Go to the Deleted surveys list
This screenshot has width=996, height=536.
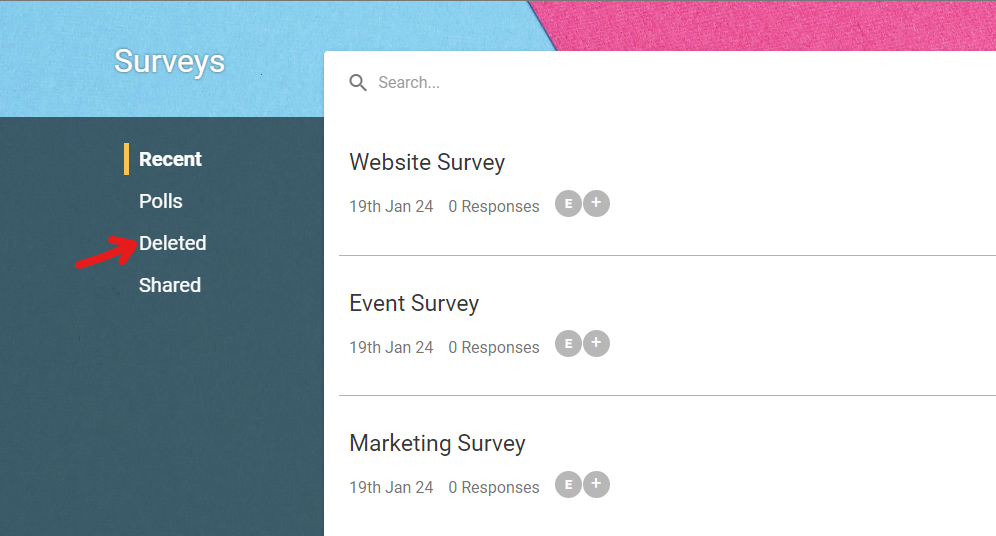pyautogui.click(x=173, y=243)
